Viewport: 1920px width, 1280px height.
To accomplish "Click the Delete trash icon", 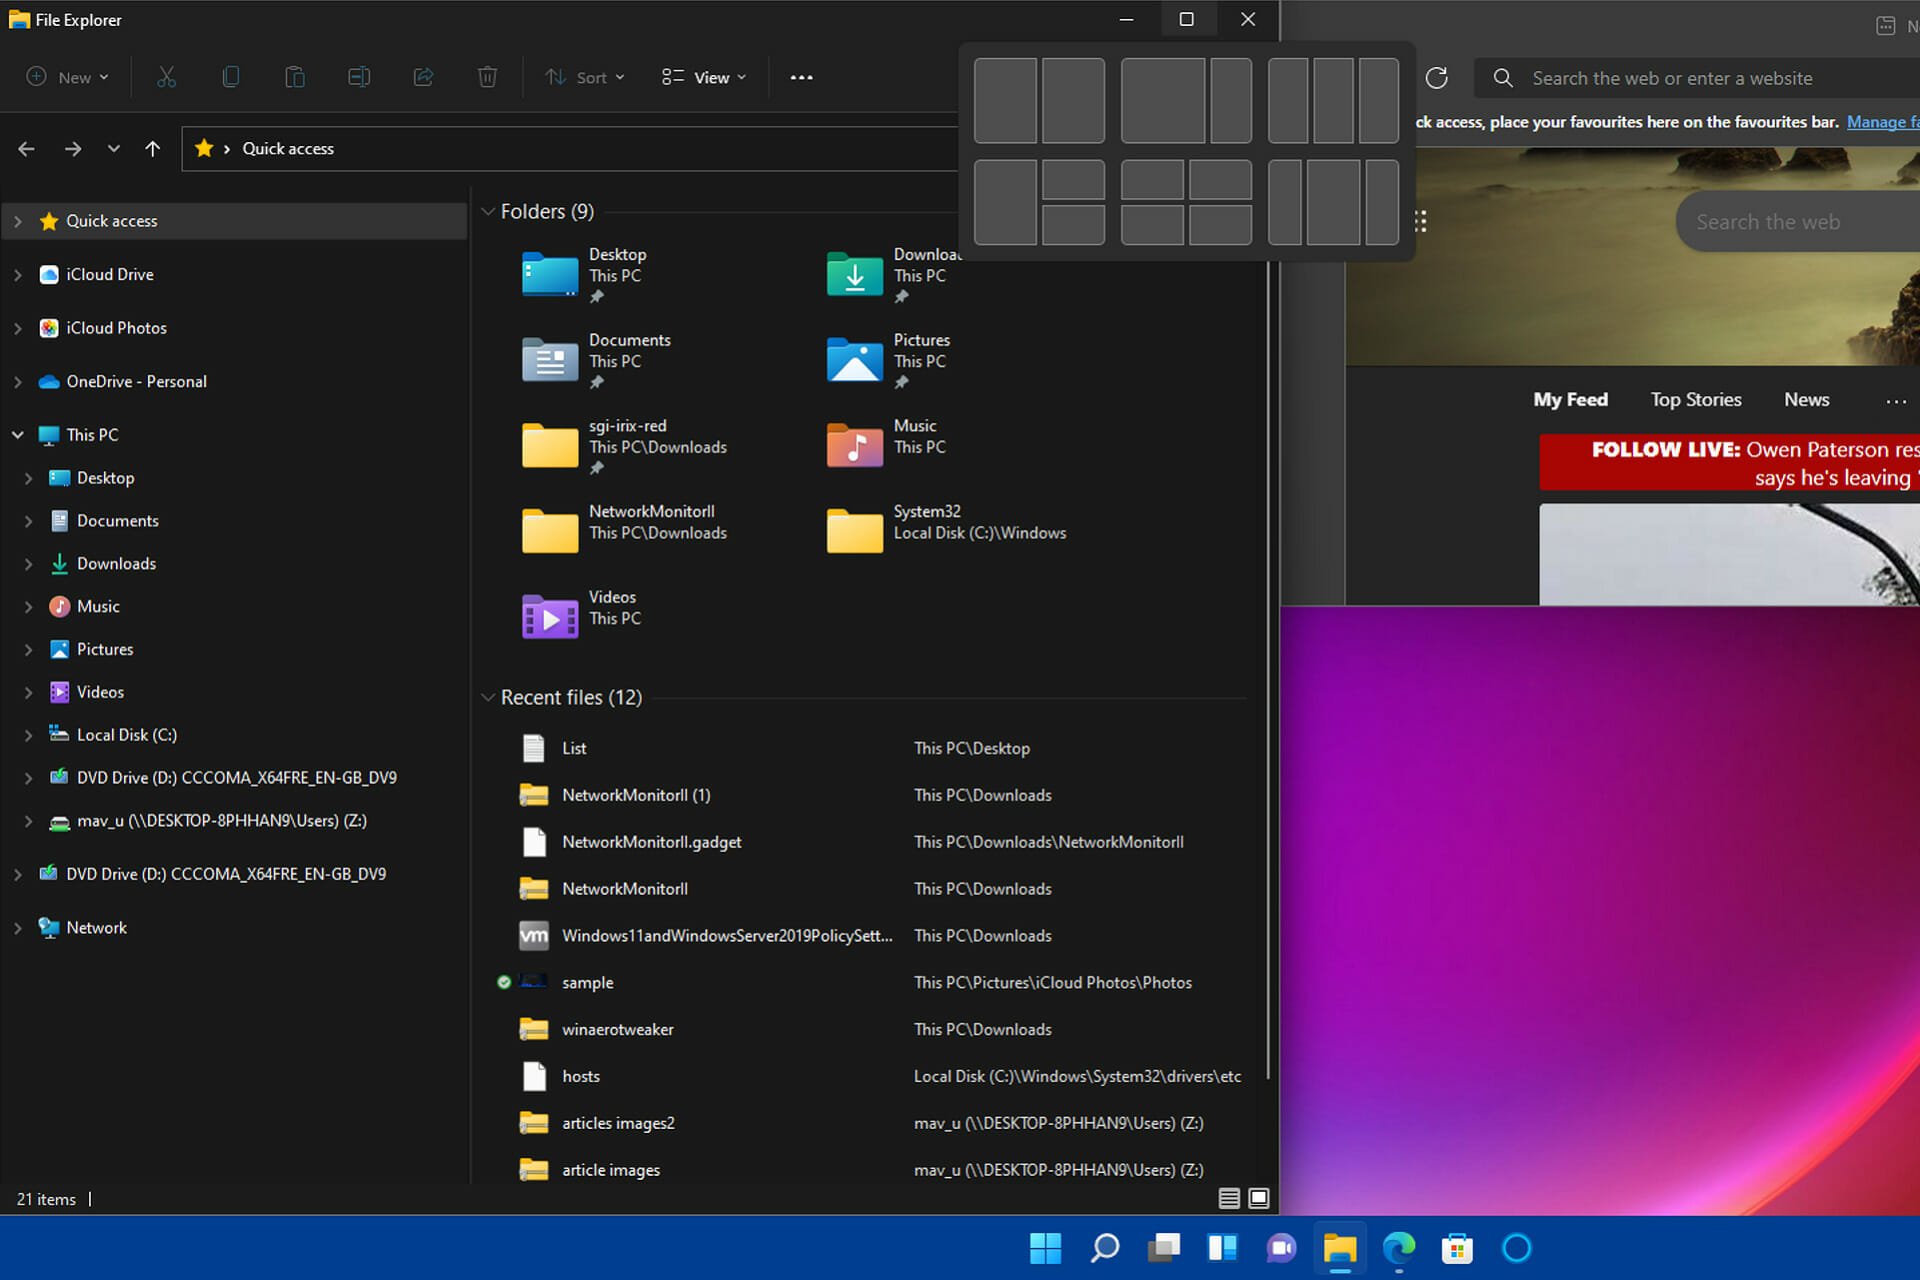I will (x=487, y=77).
